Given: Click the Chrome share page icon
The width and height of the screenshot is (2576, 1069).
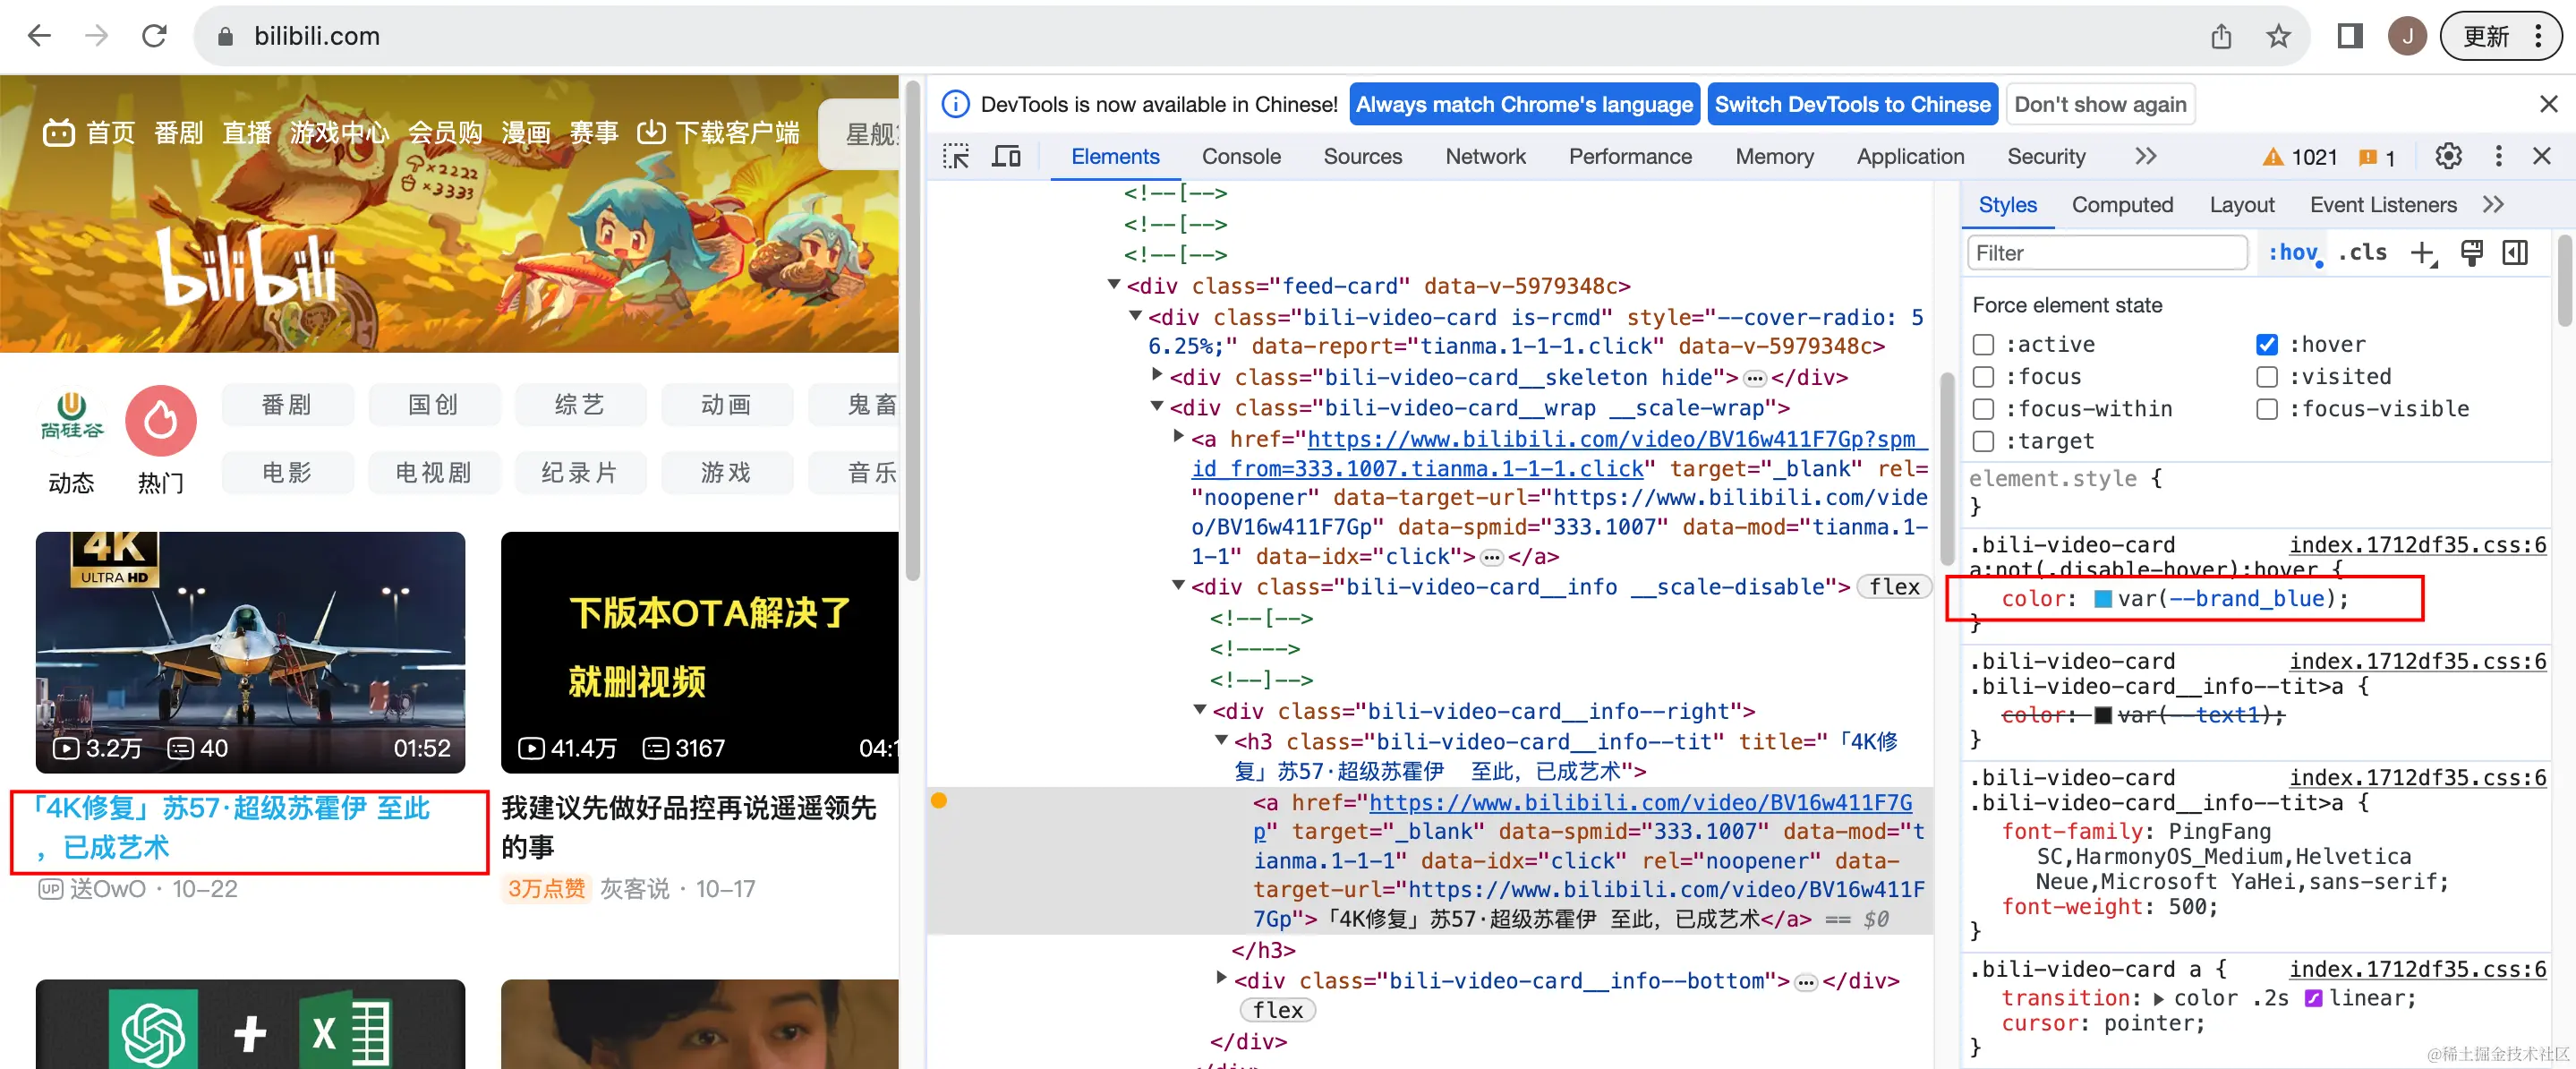Looking at the screenshot, I should tap(2221, 37).
